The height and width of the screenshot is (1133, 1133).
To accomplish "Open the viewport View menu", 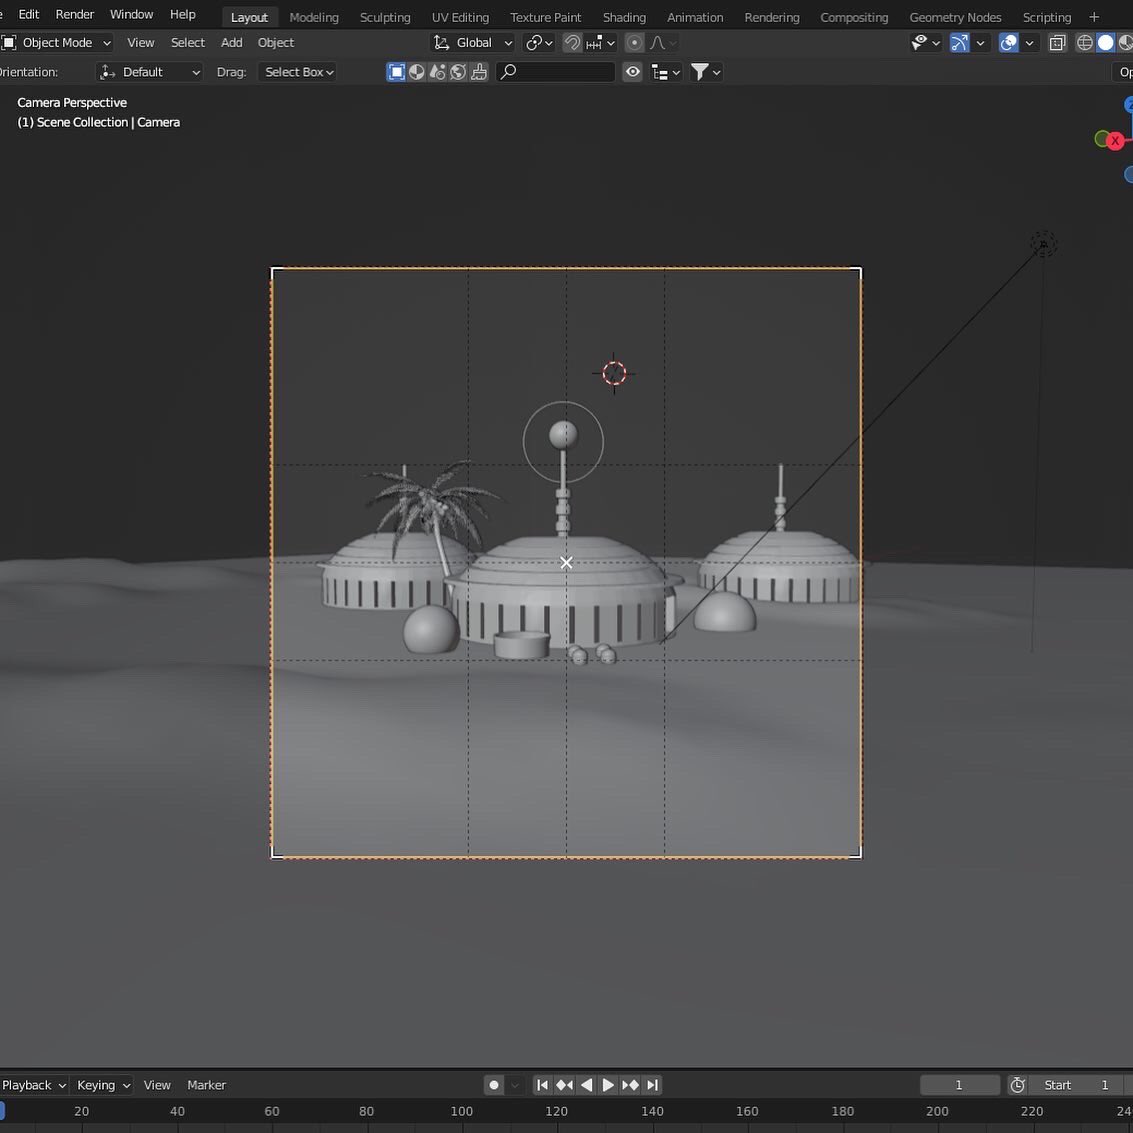I will (140, 43).
